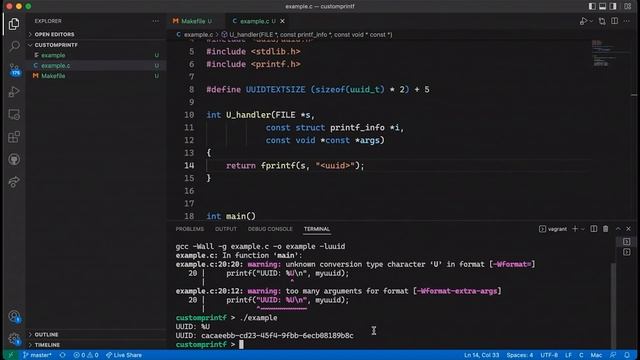Open Run and Debug view icon
640x360 pixels.
coord(14,91)
